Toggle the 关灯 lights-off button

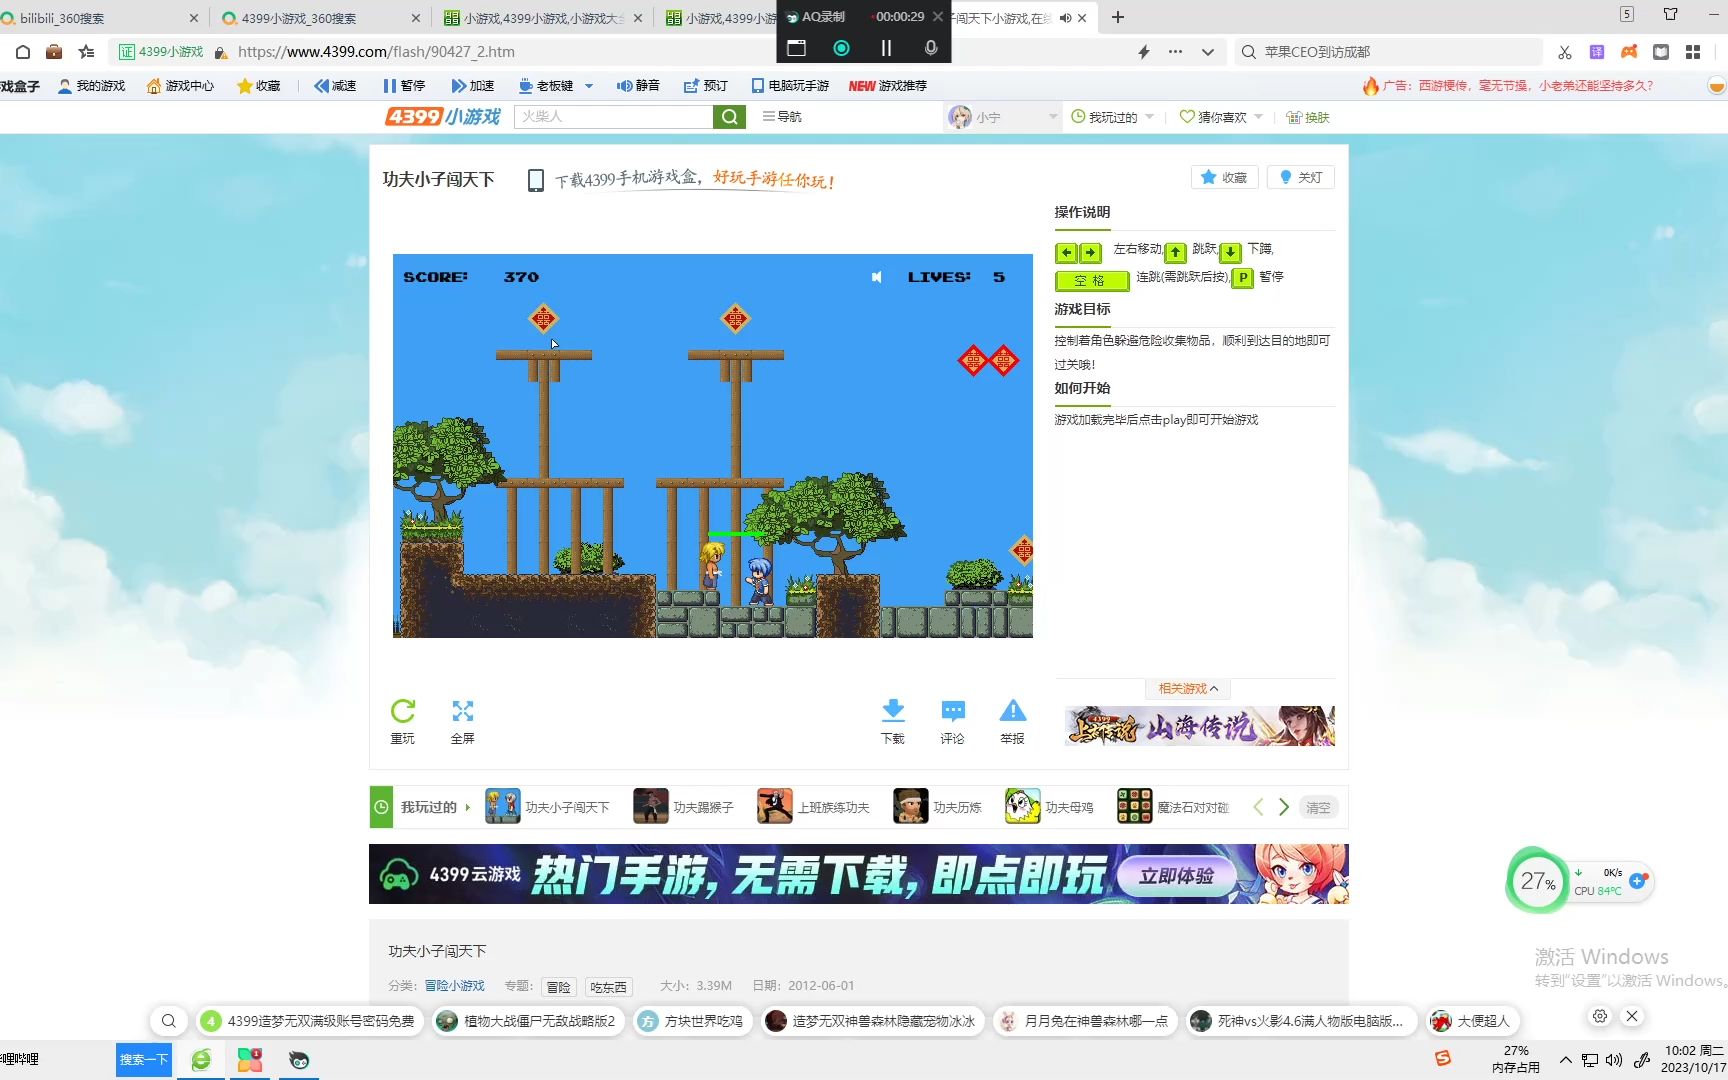pos(1301,177)
